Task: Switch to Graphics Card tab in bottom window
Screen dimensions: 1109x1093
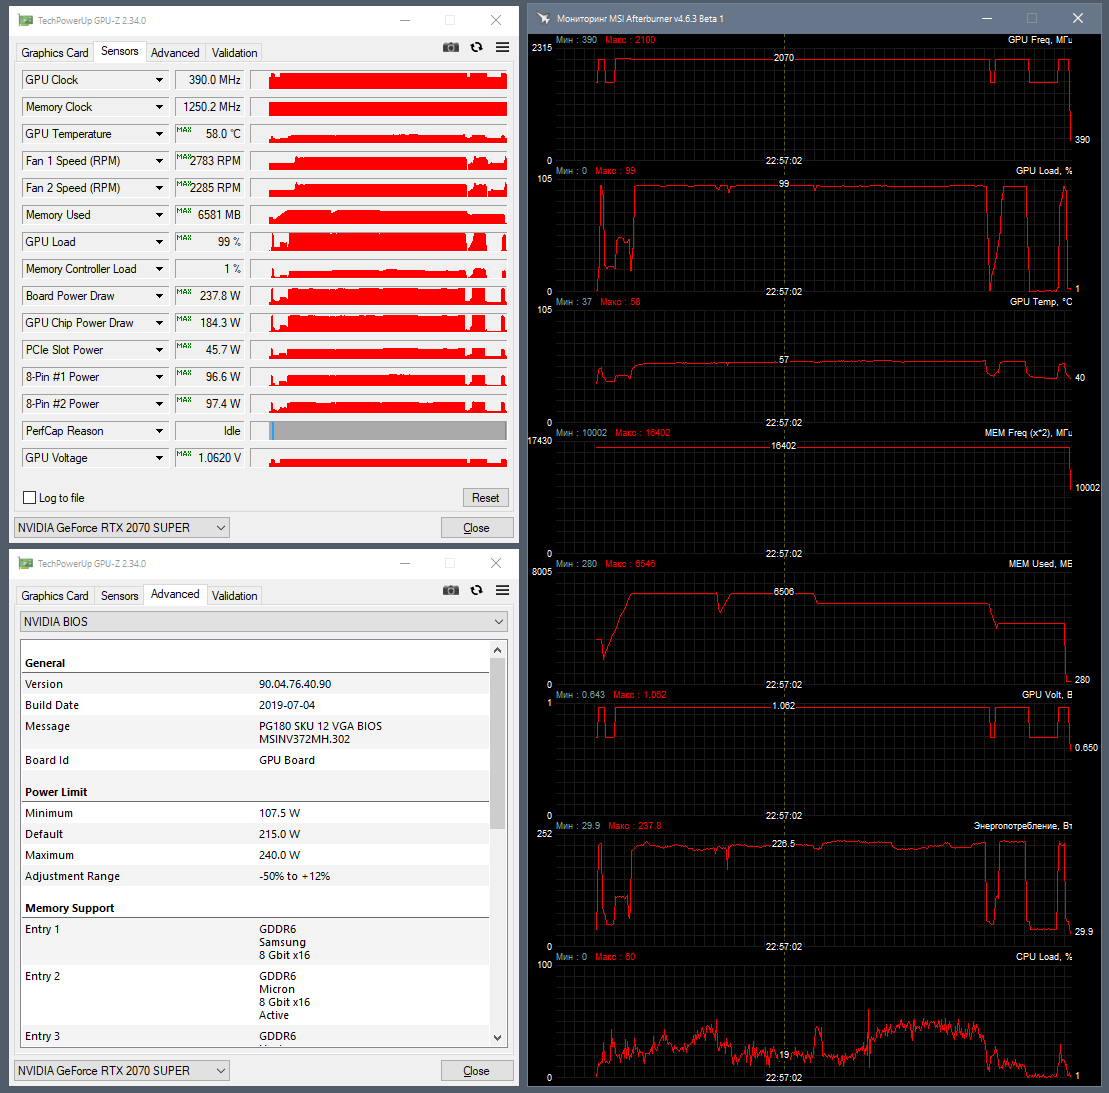Action: 54,596
